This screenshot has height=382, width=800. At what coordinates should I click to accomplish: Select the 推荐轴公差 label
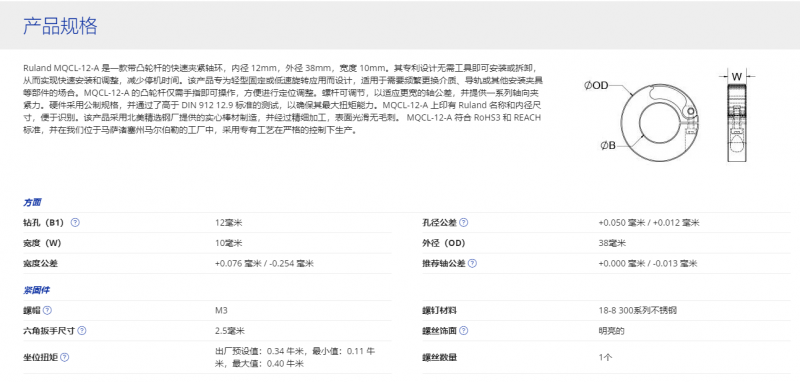pos(444,264)
